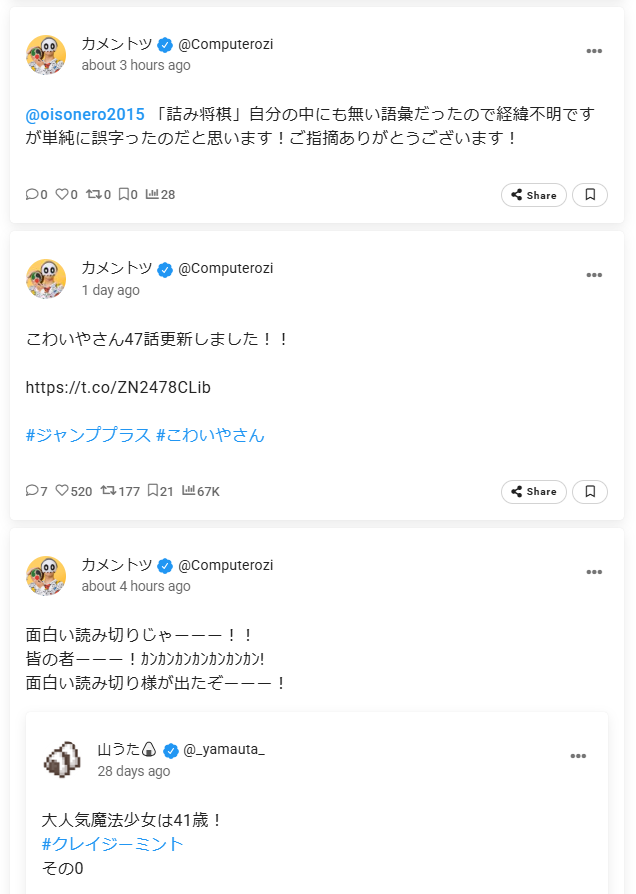Open more options menu on second post
Viewport: 636px width, 894px height.
point(594,276)
